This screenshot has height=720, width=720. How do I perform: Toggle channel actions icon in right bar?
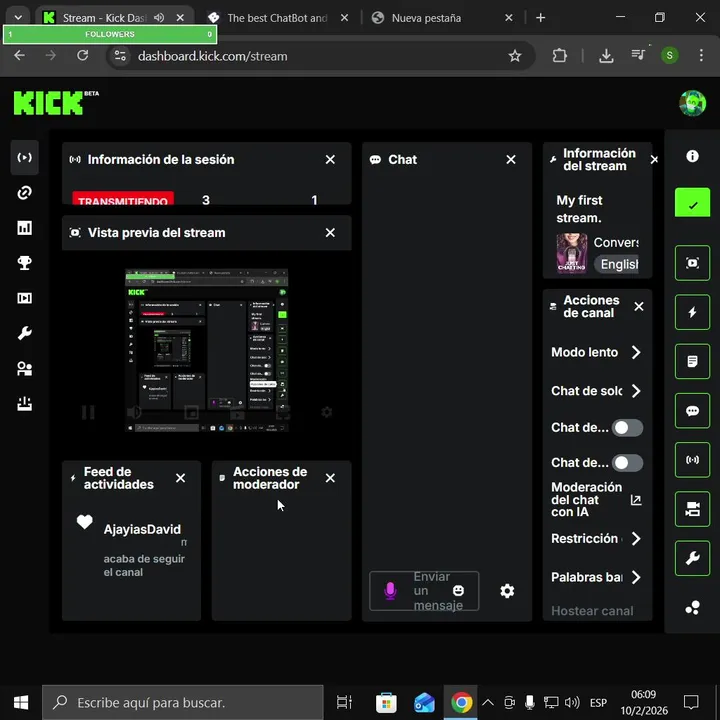click(x=692, y=509)
